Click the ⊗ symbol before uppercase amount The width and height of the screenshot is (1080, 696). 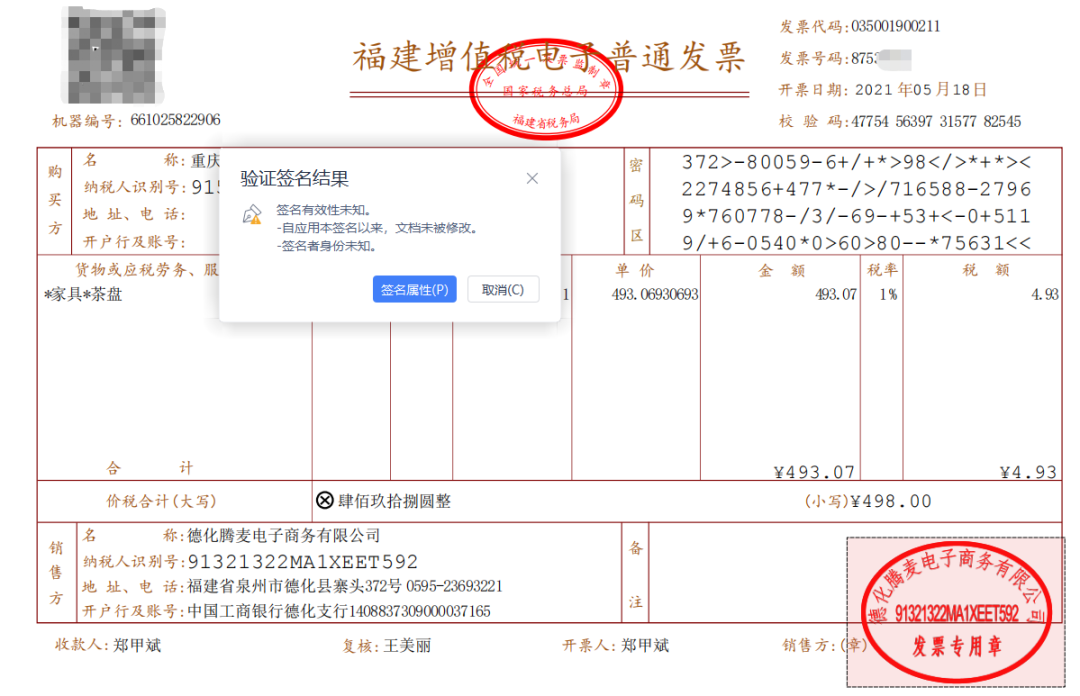(325, 500)
